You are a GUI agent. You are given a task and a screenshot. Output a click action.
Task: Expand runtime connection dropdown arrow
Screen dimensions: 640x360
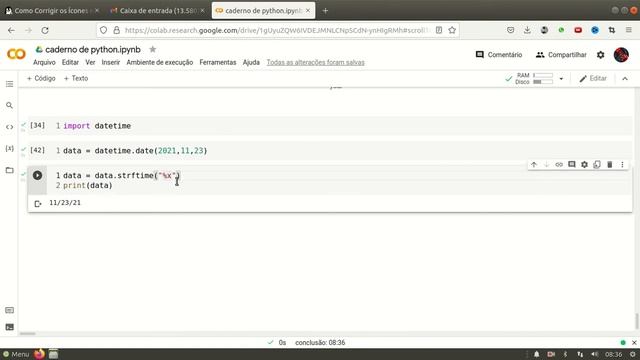click(x=561, y=79)
